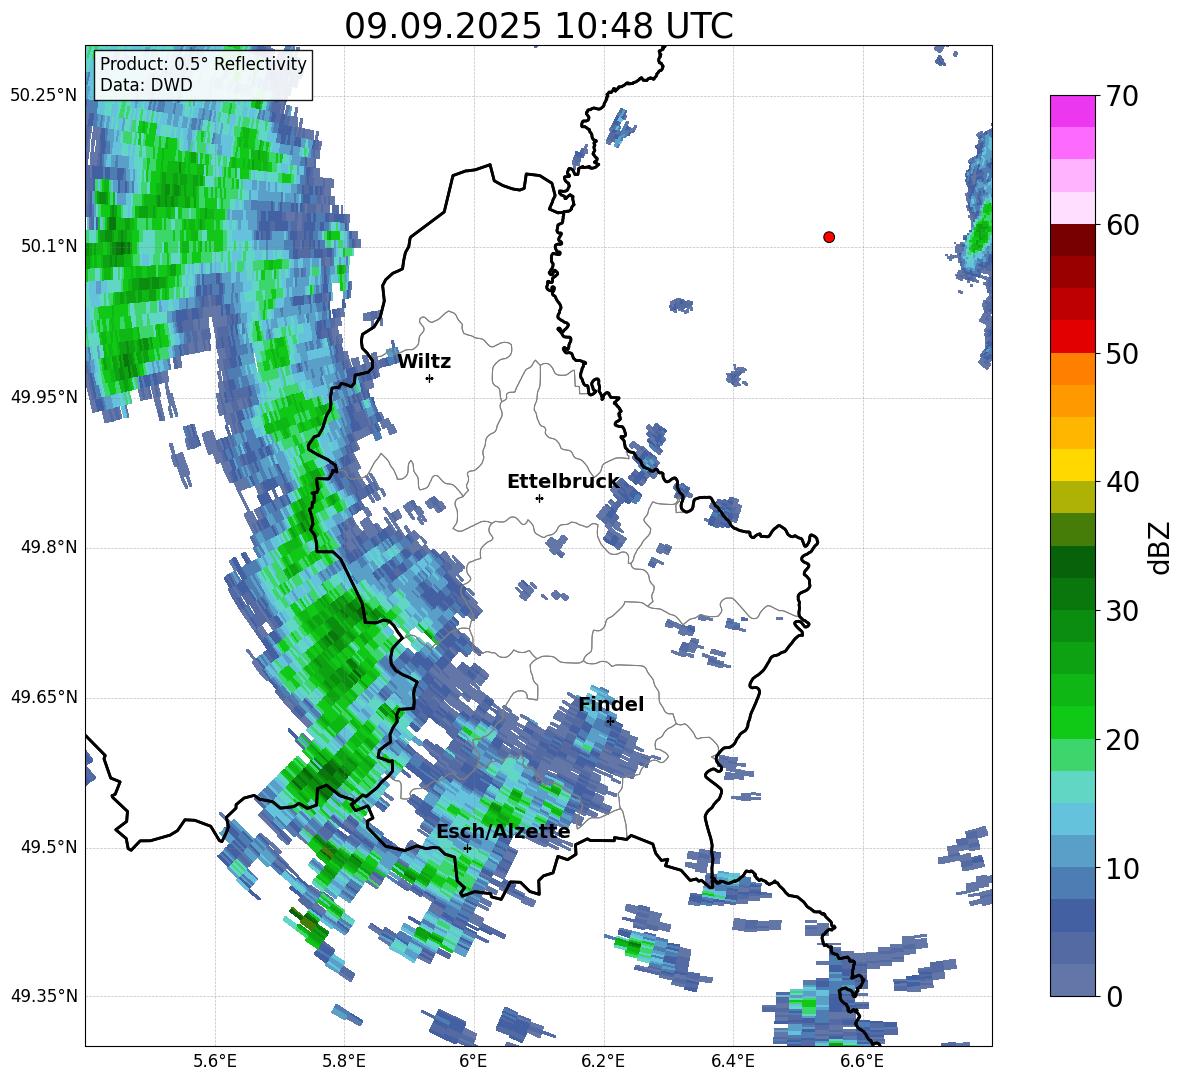Select the Findel city label
The width and height of the screenshot is (1184, 1081).
tap(611, 704)
